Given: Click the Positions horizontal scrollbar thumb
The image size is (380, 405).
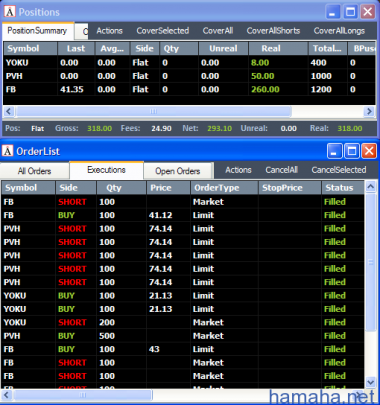Looking at the screenshot, I should [x=153, y=111].
